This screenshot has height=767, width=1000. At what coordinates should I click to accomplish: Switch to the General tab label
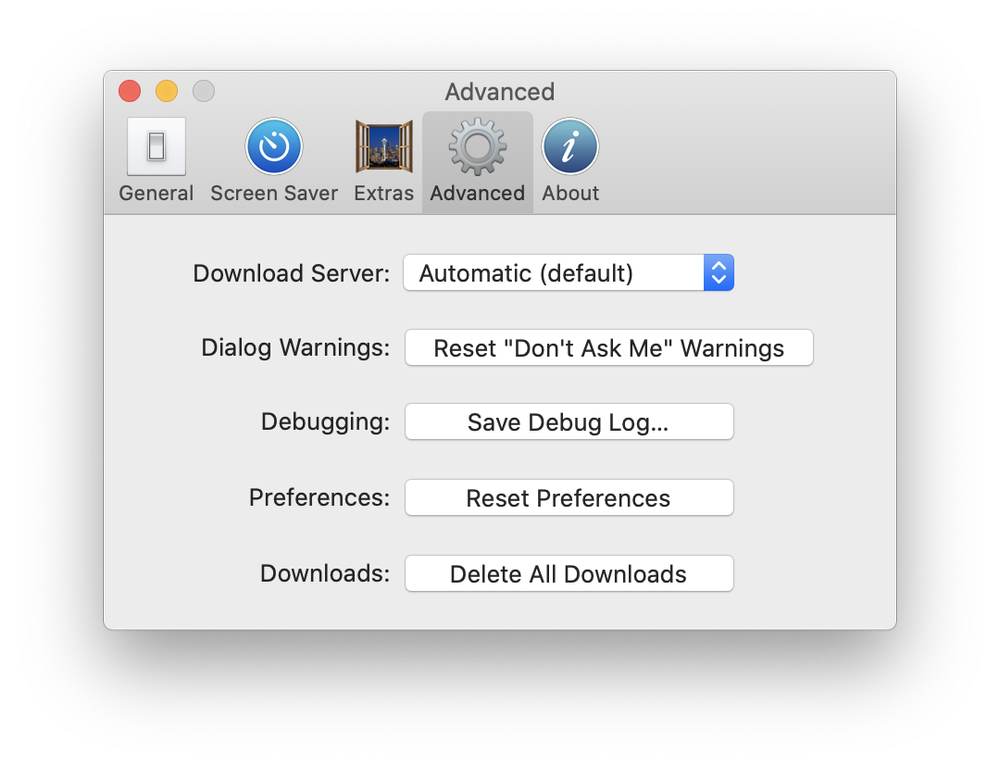[156, 193]
